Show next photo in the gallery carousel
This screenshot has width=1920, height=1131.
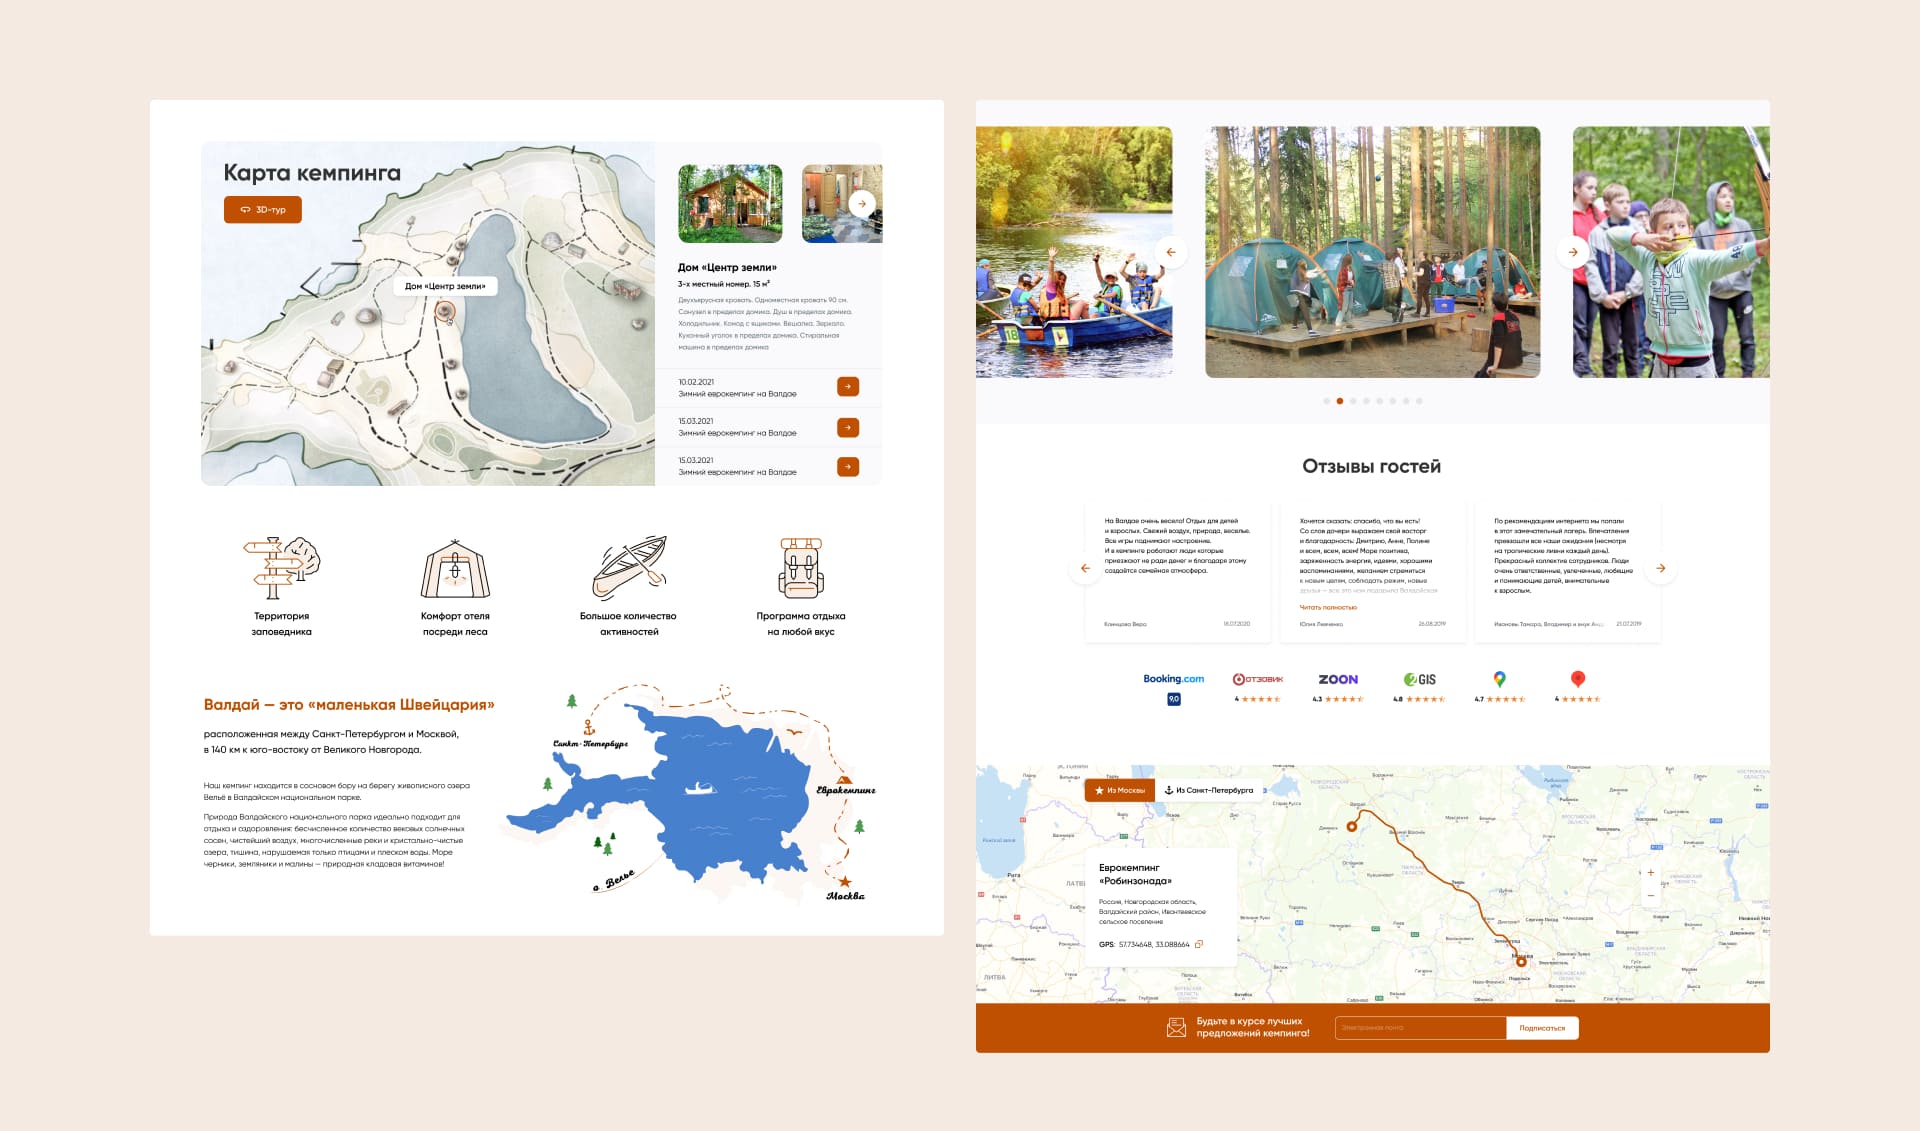click(x=1573, y=252)
